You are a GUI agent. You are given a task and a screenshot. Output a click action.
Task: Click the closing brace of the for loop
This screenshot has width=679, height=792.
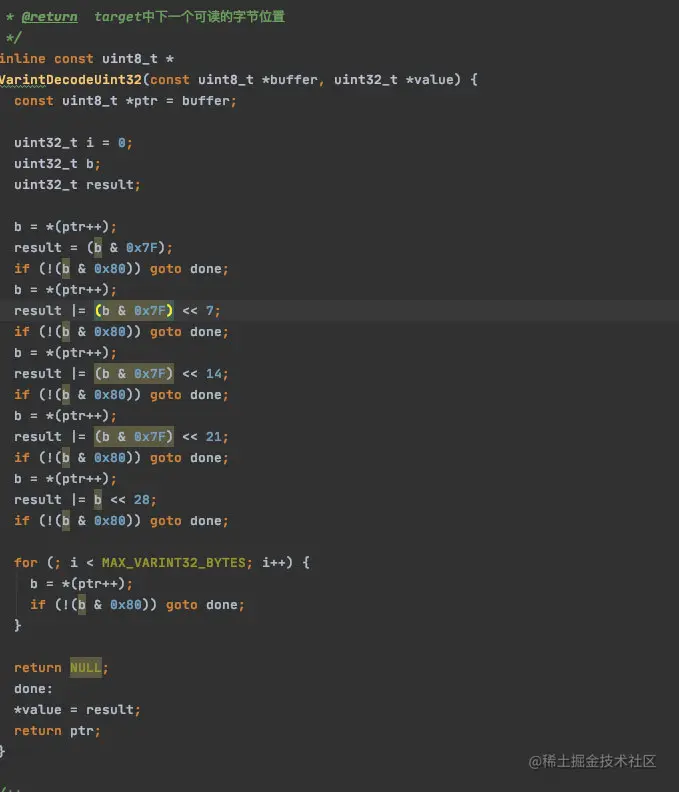(x=18, y=626)
